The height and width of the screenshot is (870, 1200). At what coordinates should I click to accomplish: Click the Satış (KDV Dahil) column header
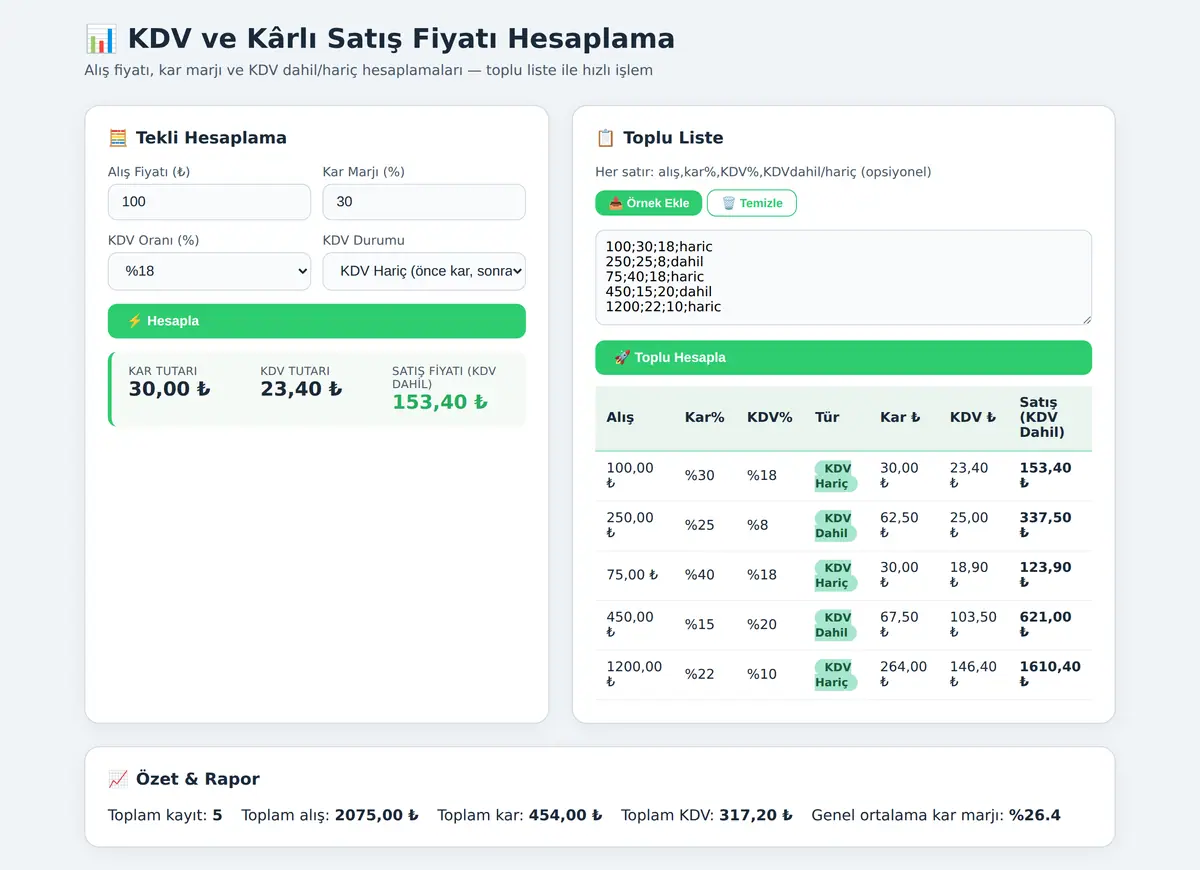(x=1042, y=418)
